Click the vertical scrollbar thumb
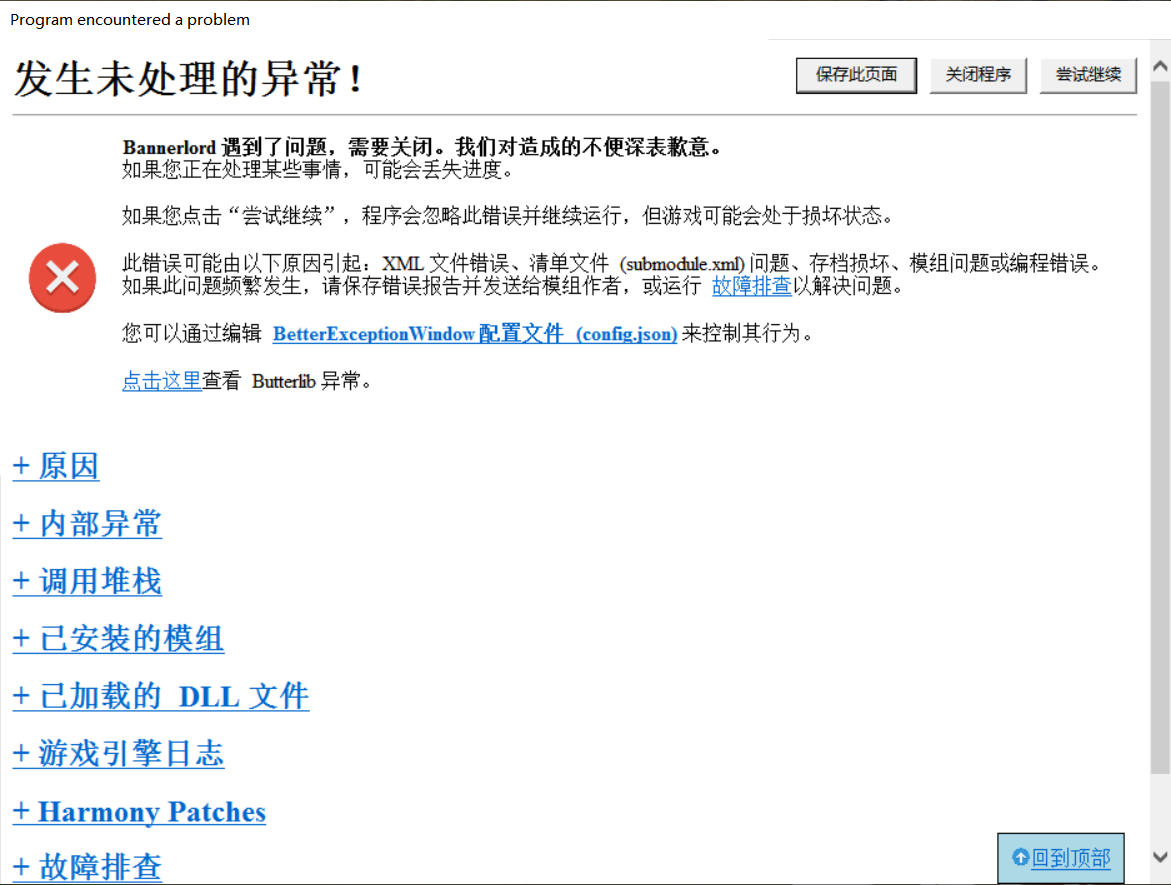This screenshot has width=1171, height=885. [1160, 427]
